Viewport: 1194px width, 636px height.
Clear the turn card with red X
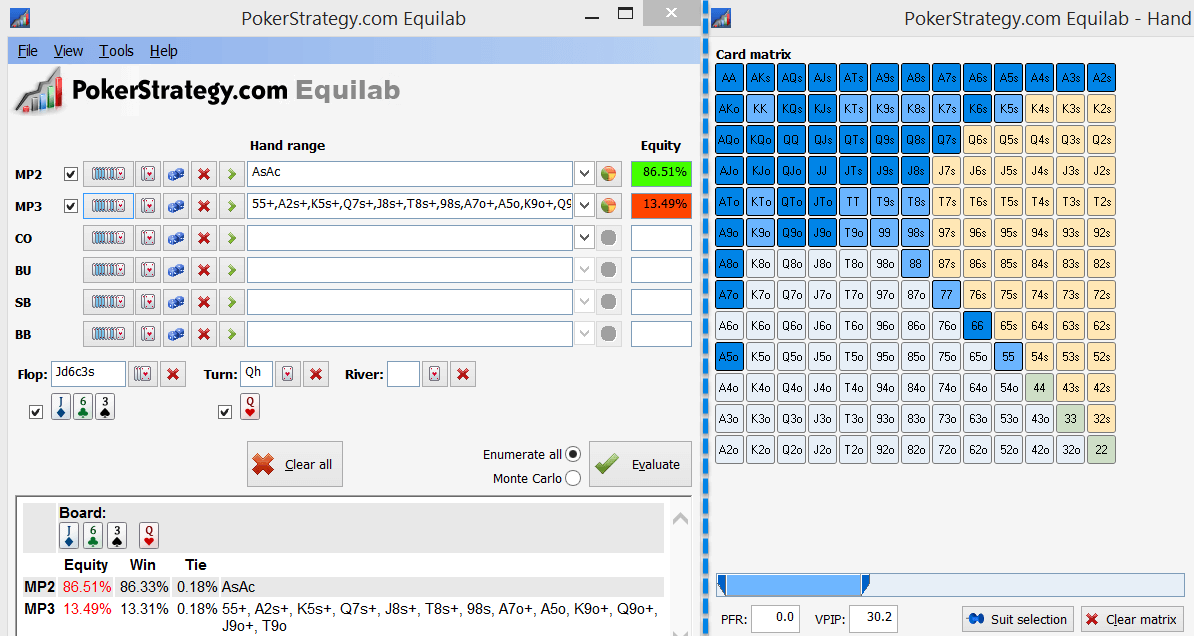tap(316, 374)
